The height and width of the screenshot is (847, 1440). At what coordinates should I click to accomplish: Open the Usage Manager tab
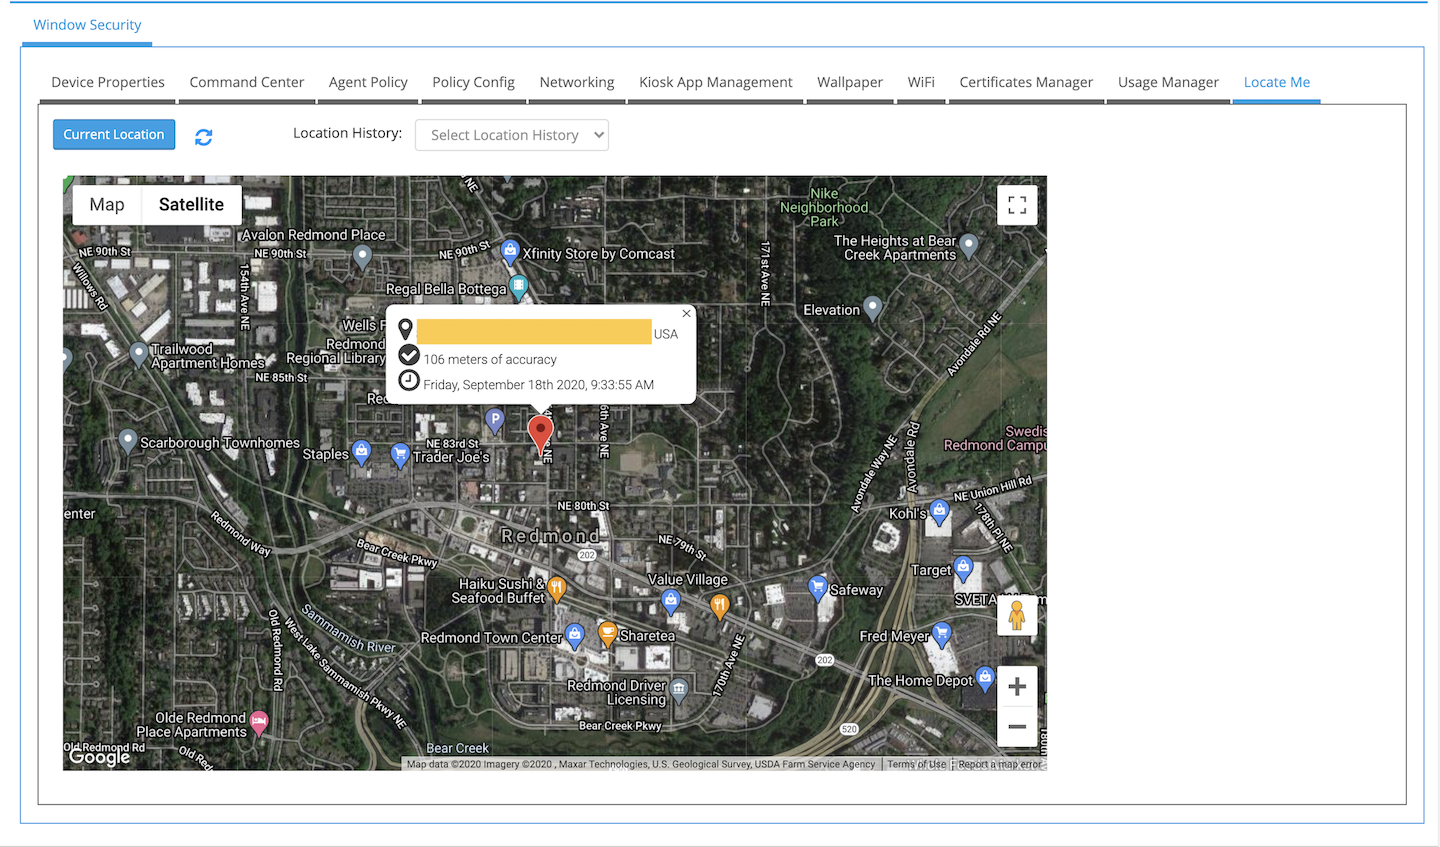coord(1168,82)
